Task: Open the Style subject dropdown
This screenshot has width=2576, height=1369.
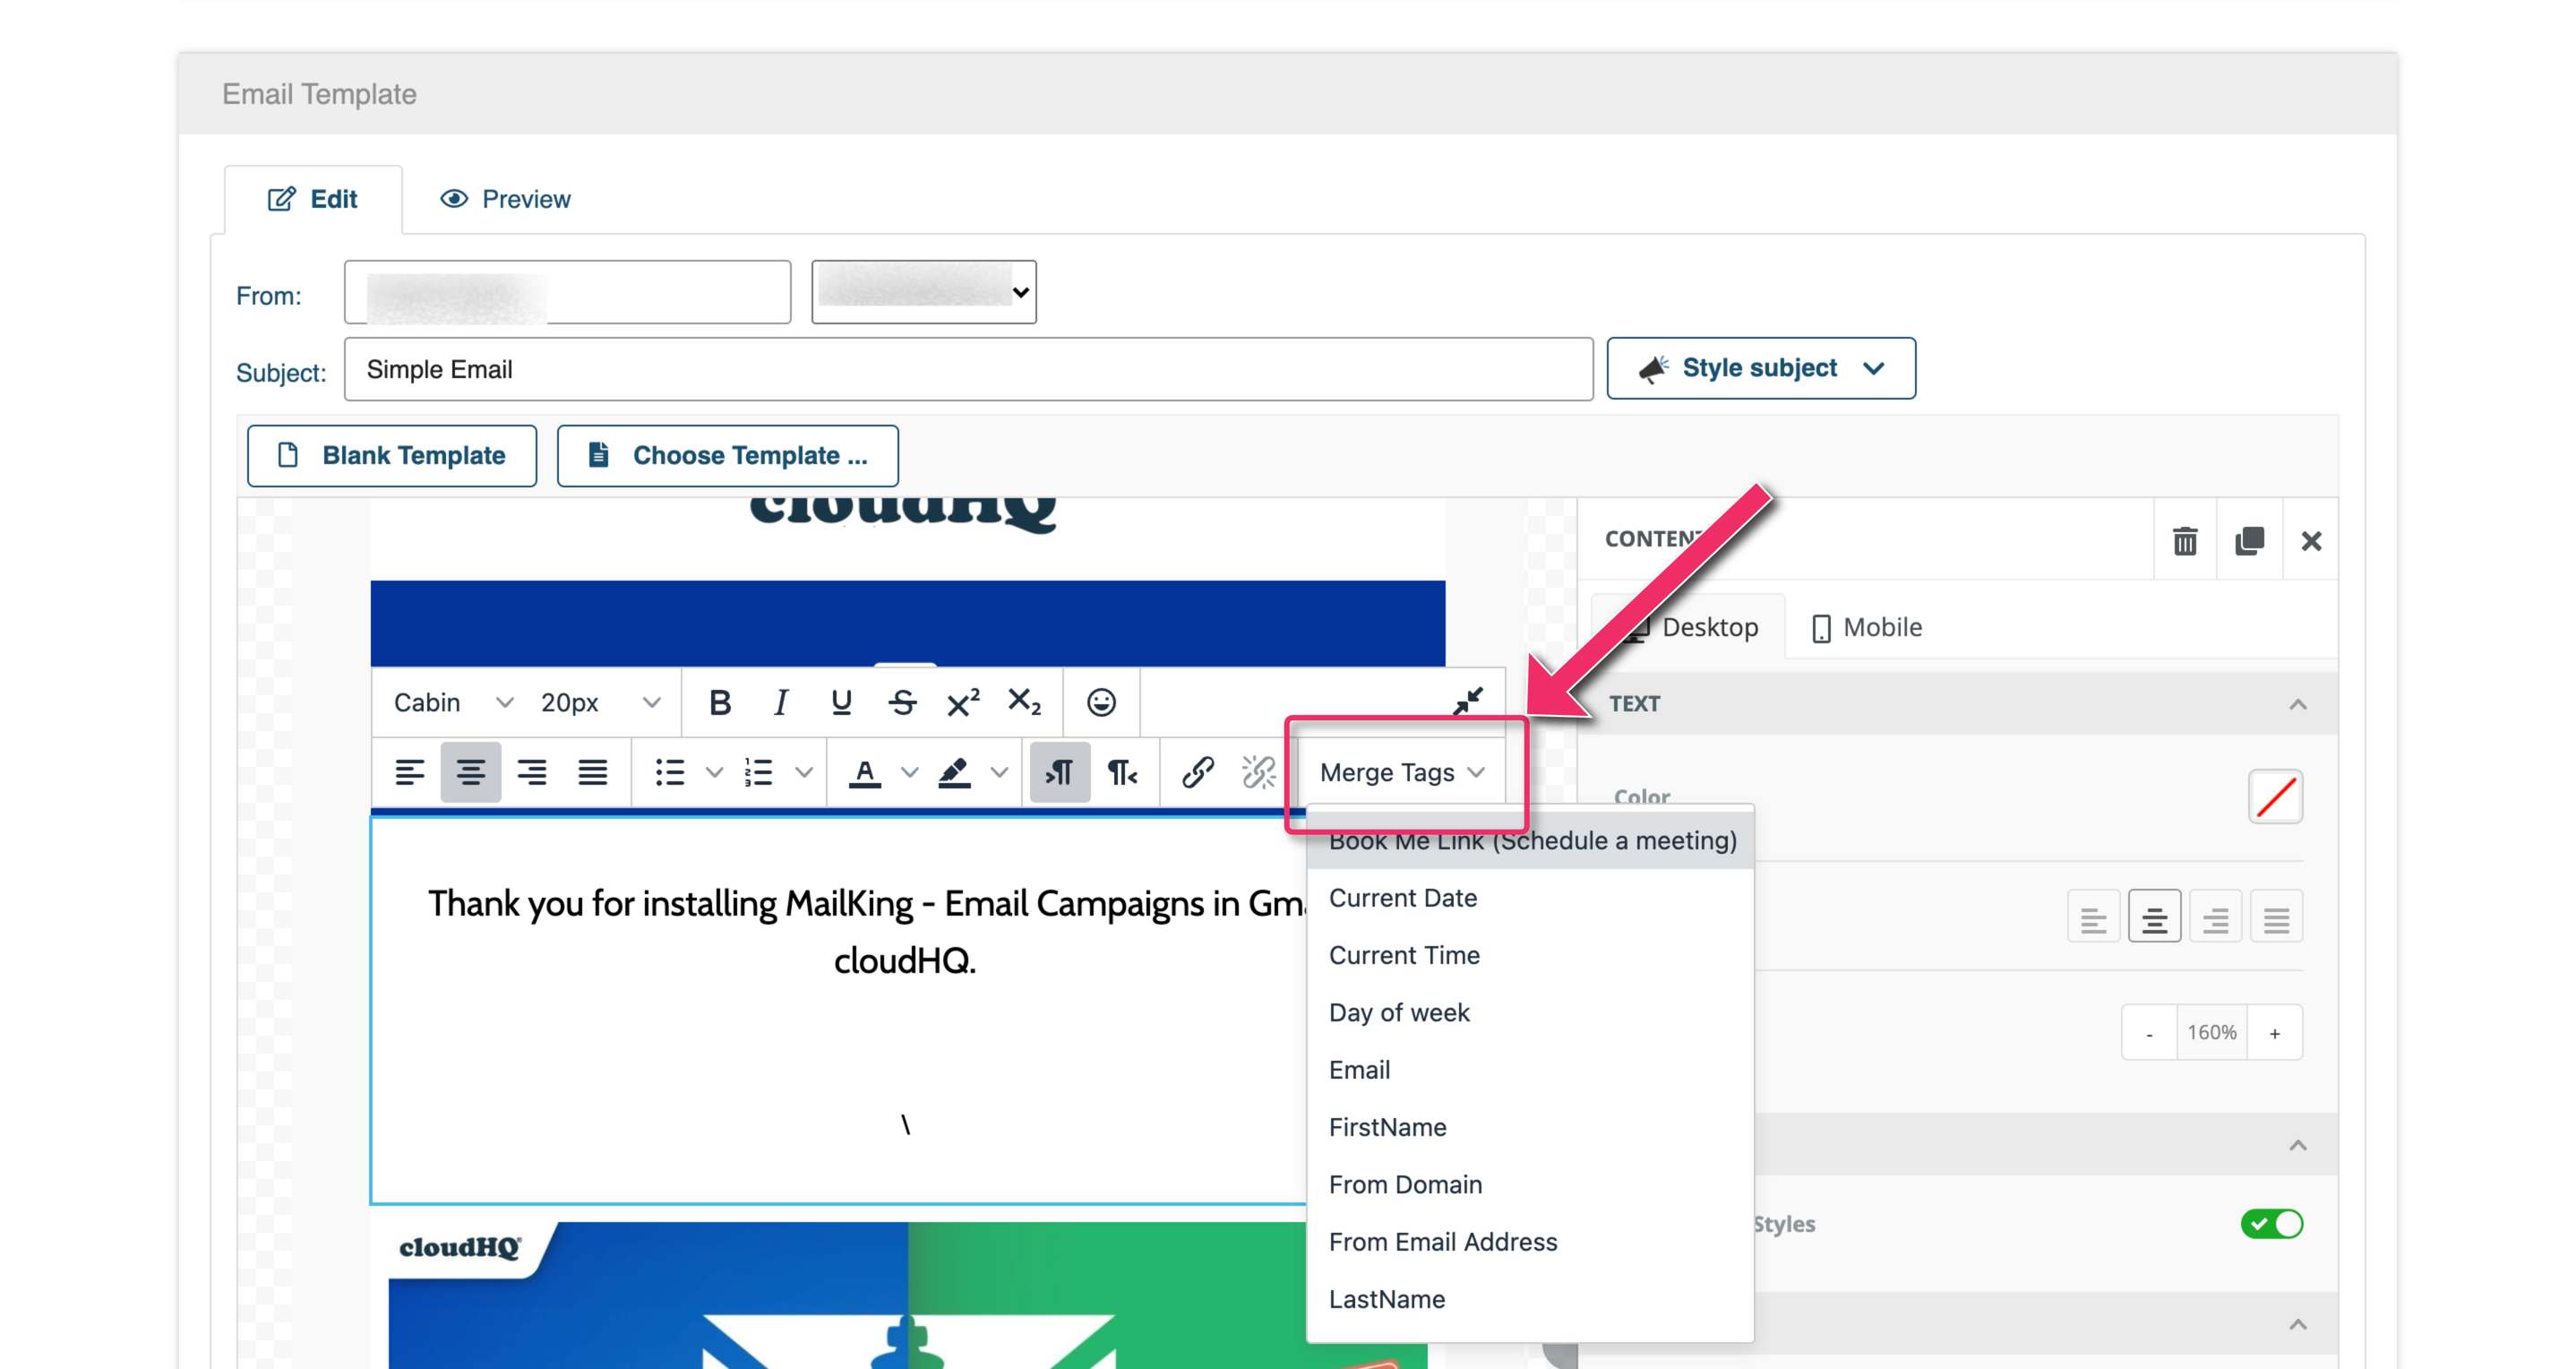Action: [x=1760, y=368]
